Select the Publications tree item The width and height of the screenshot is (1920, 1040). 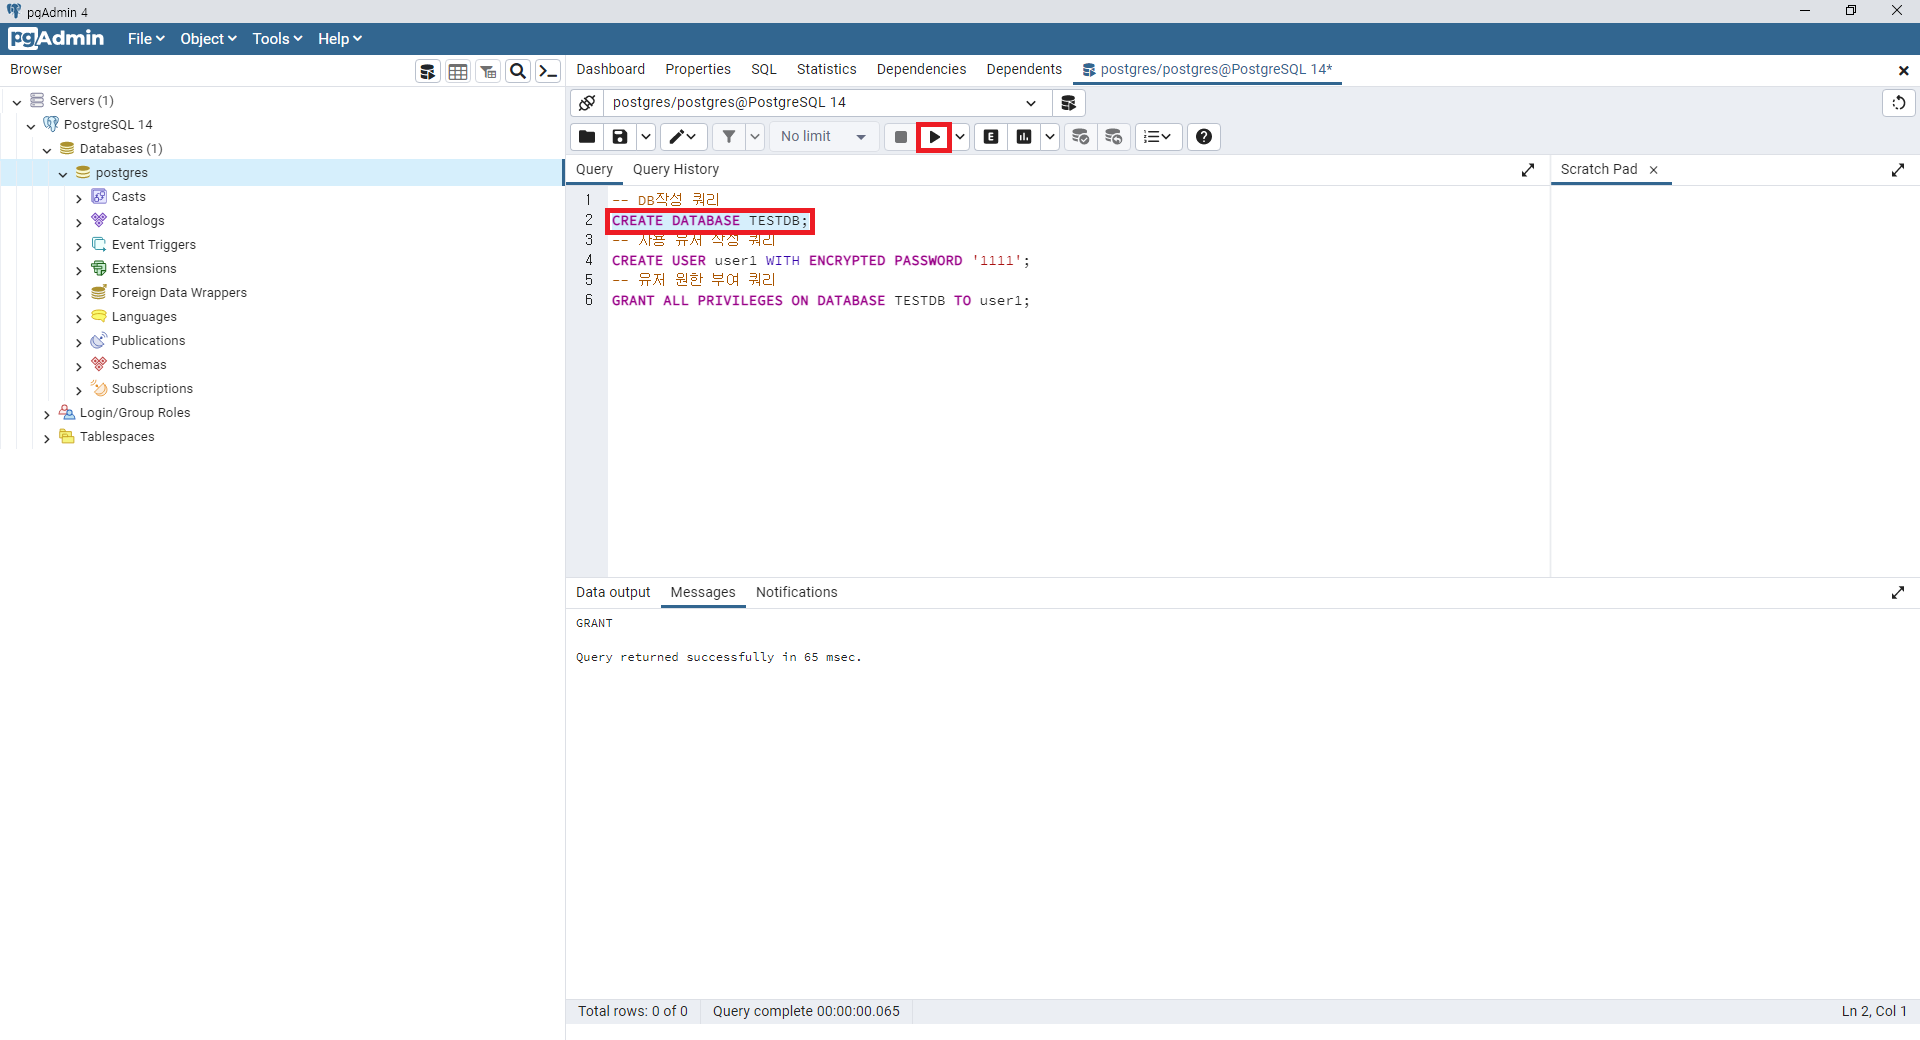148,341
